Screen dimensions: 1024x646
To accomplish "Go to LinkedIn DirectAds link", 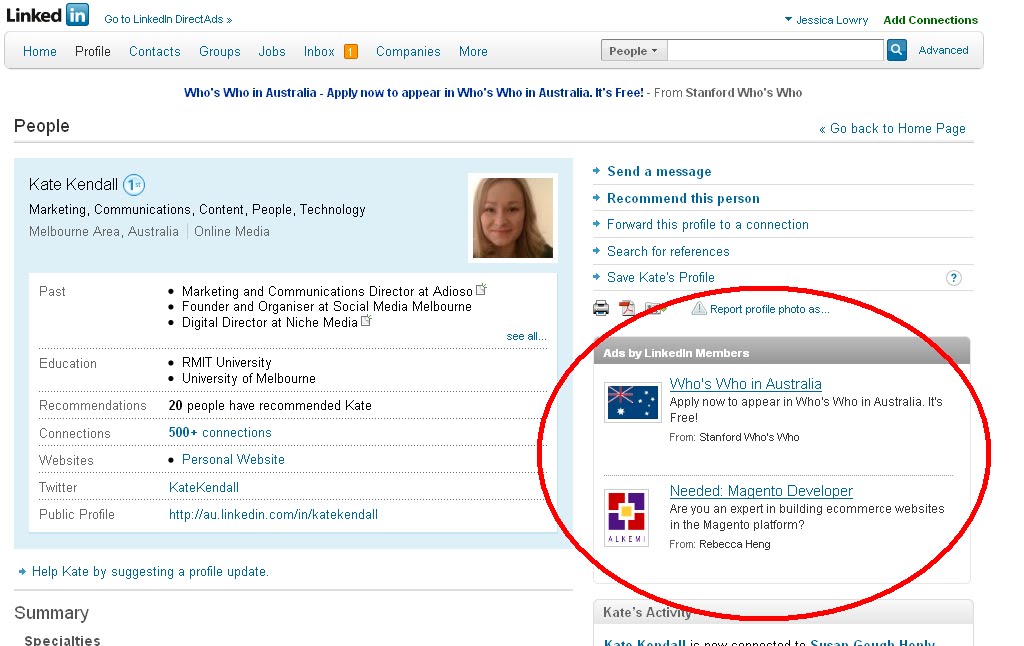I will pyautogui.click(x=168, y=20).
